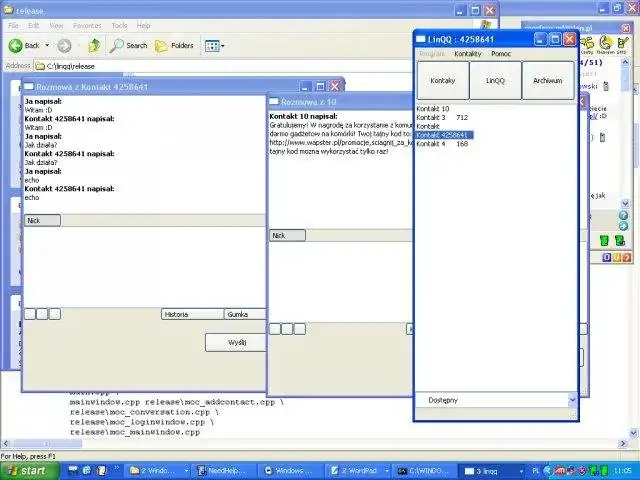Click the Internet Explorer quick launch icon

[87, 471]
